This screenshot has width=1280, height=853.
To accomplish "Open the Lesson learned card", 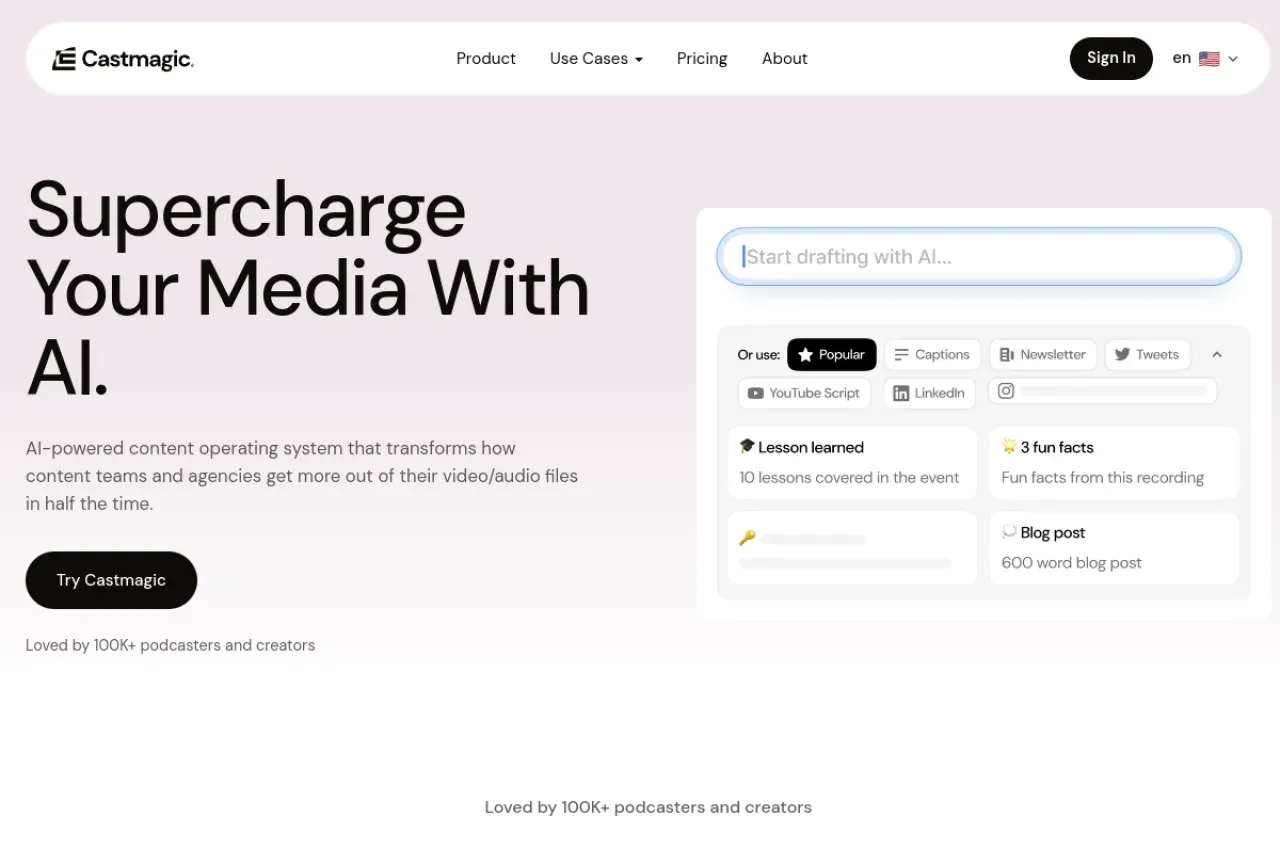I will [x=852, y=462].
